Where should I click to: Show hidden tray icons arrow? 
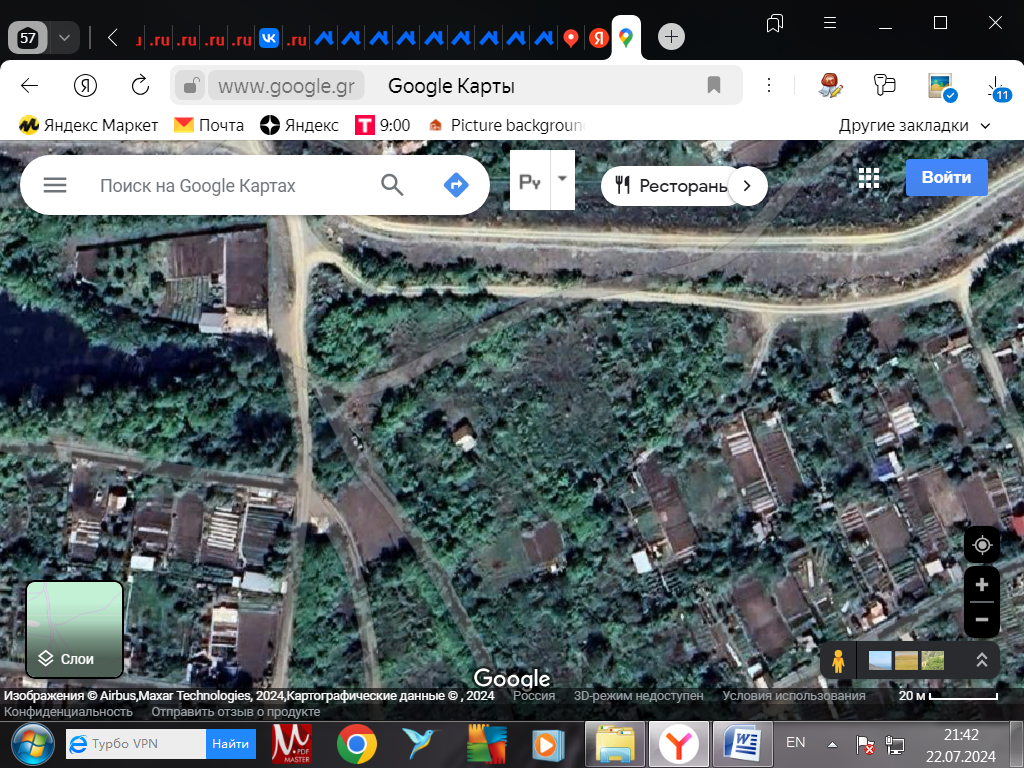tap(832, 744)
